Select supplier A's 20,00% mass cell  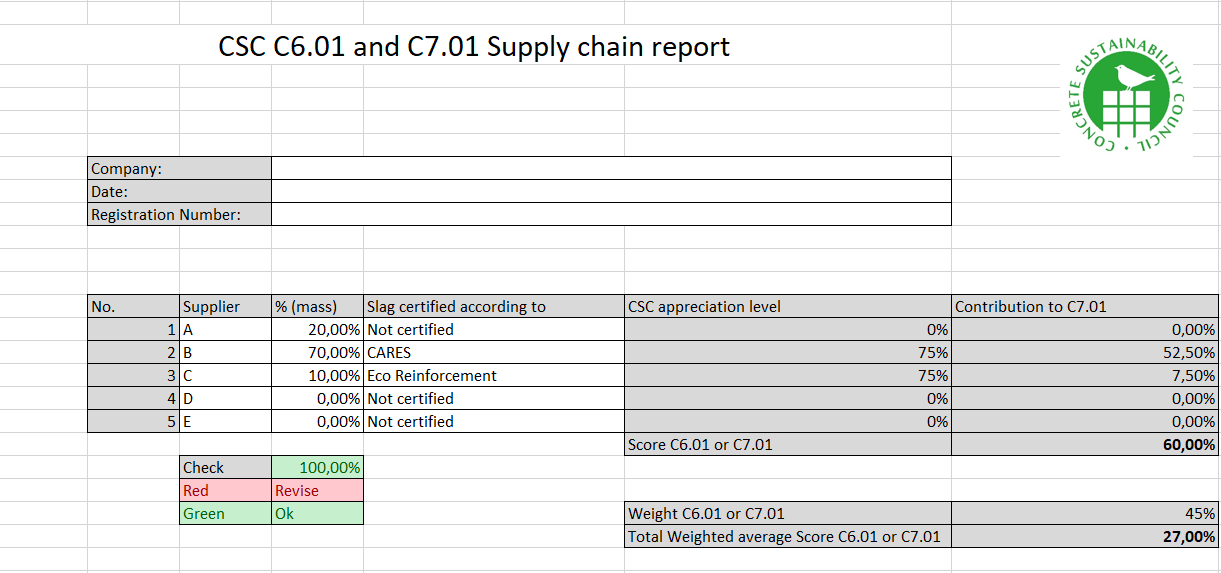(317, 330)
